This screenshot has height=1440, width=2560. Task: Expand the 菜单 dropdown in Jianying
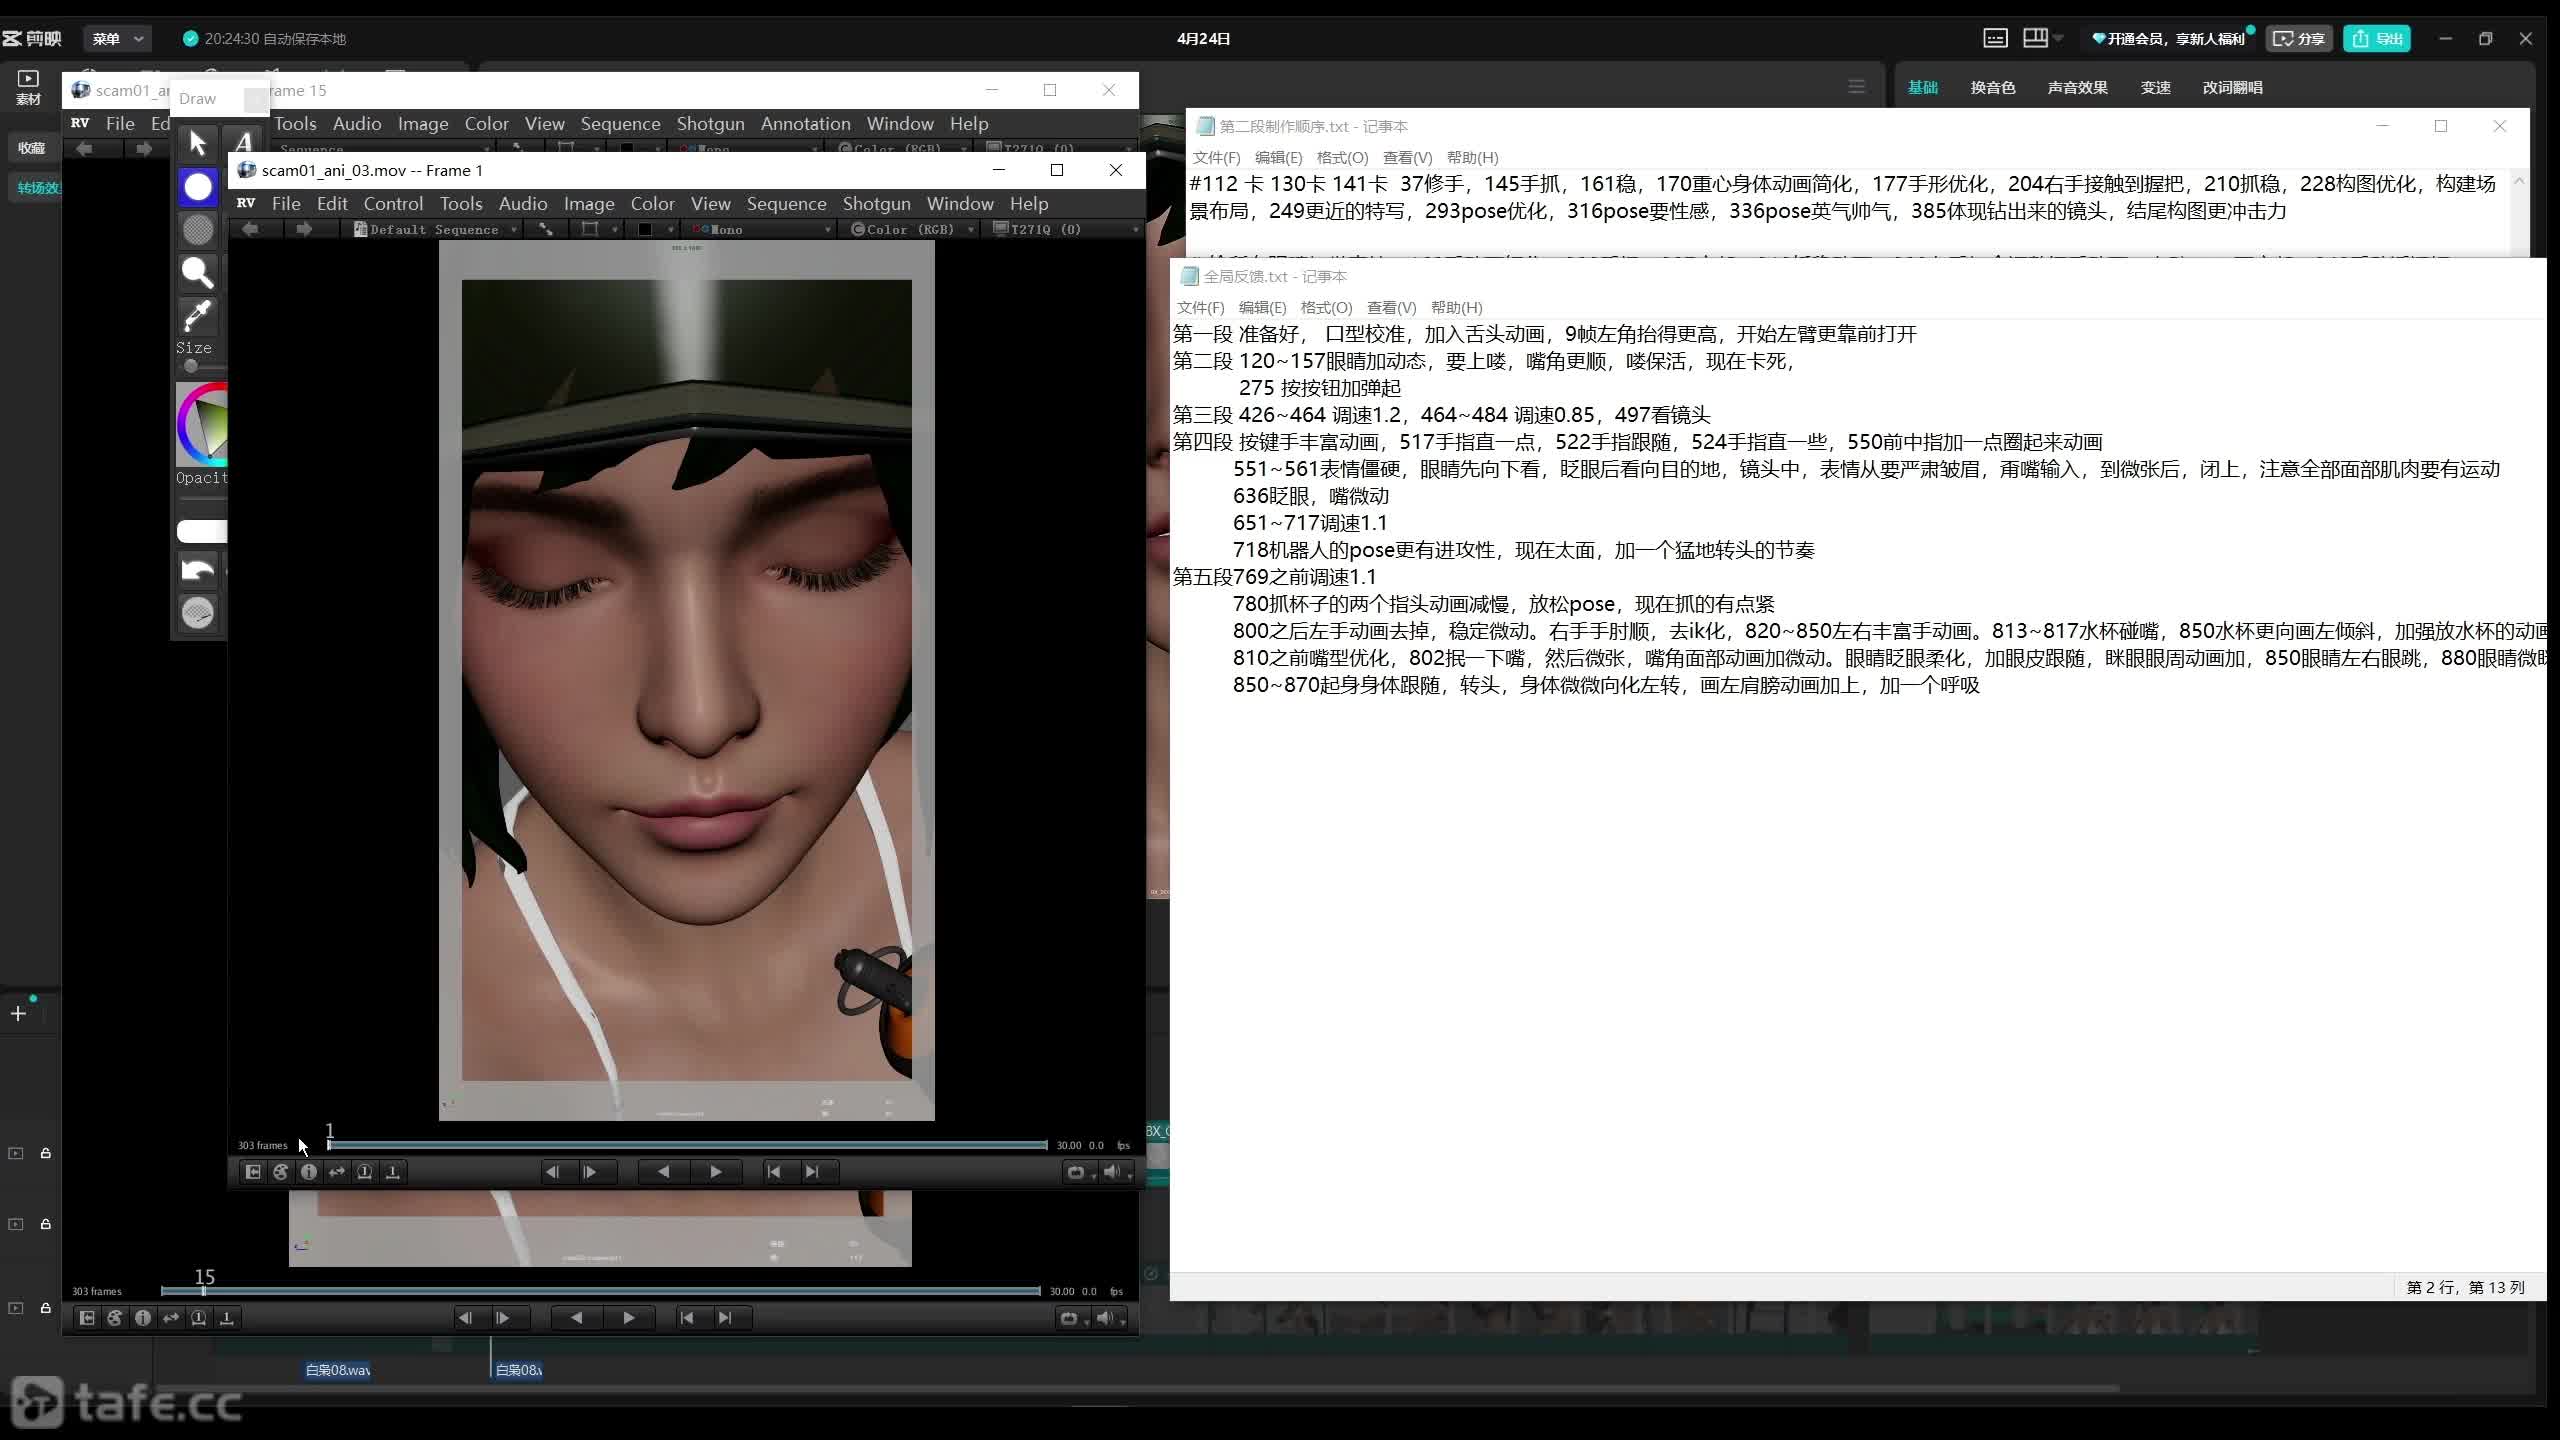coord(118,38)
